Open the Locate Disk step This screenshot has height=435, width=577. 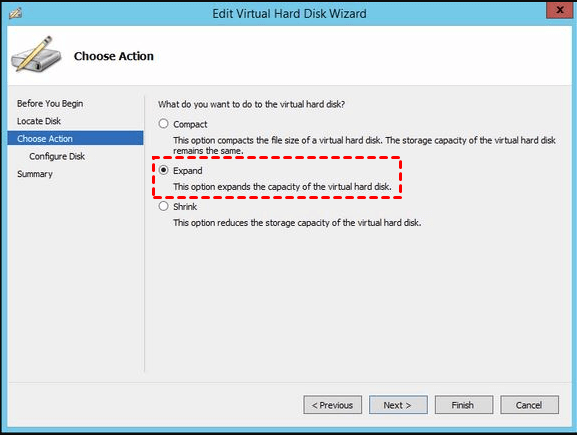(39, 121)
